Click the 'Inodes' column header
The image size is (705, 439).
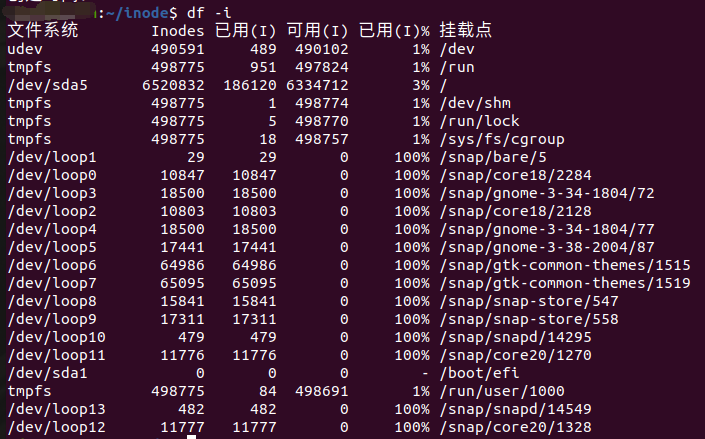169,31
